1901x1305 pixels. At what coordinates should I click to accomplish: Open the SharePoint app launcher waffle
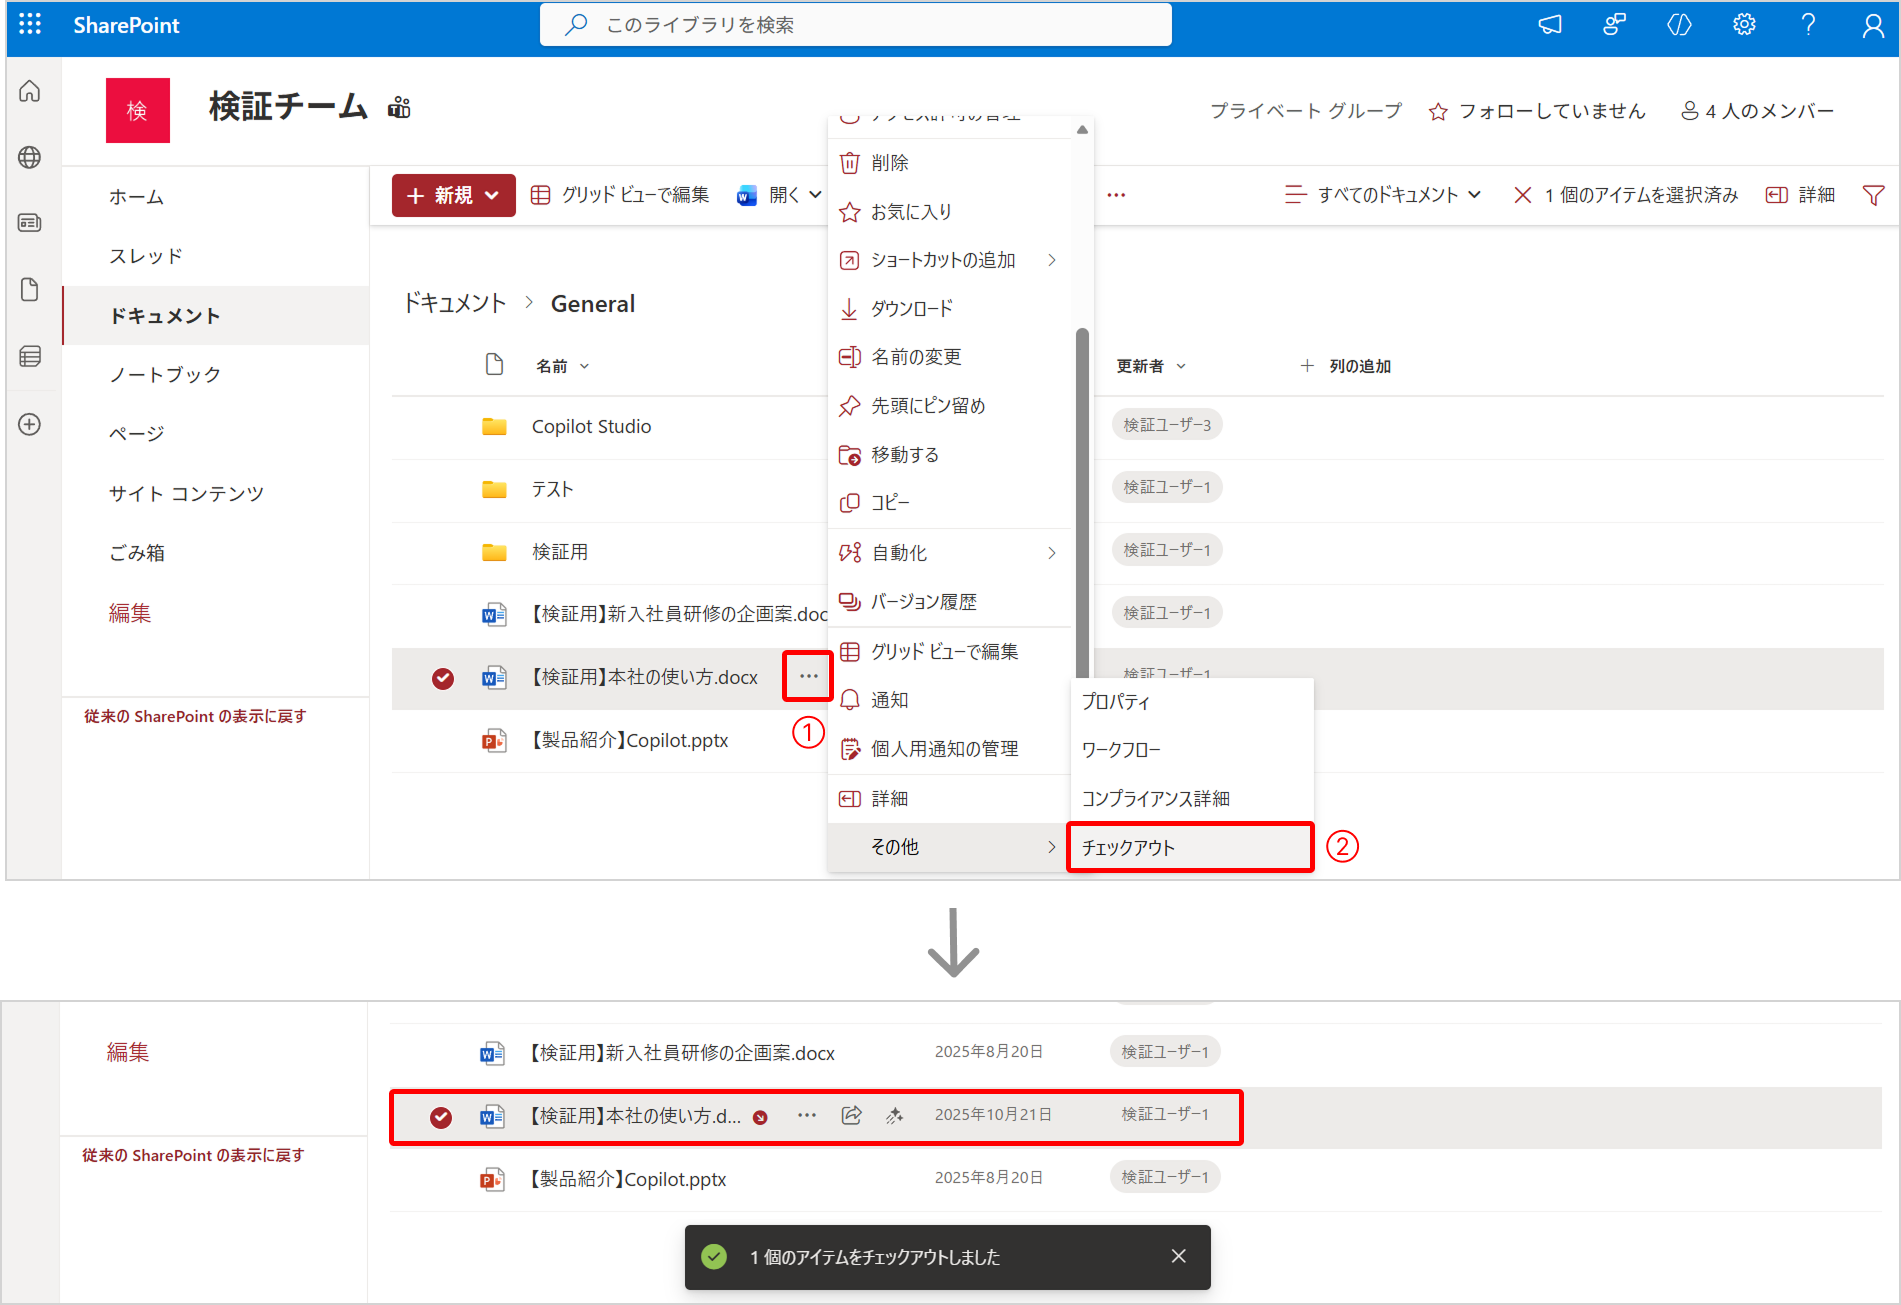(30, 25)
